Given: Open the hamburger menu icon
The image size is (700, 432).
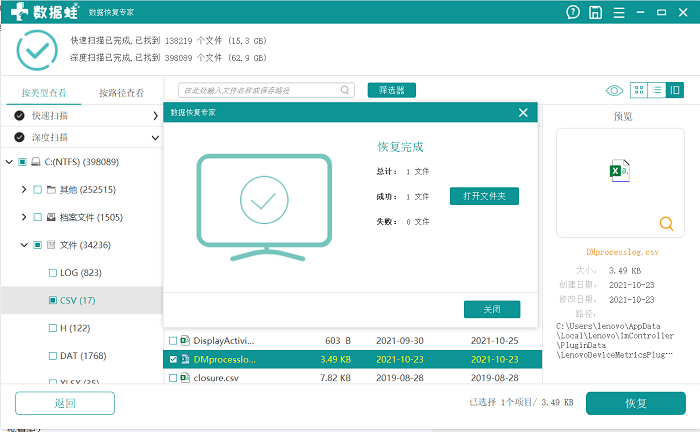Looking at the screenshot, I should (619, 12).
